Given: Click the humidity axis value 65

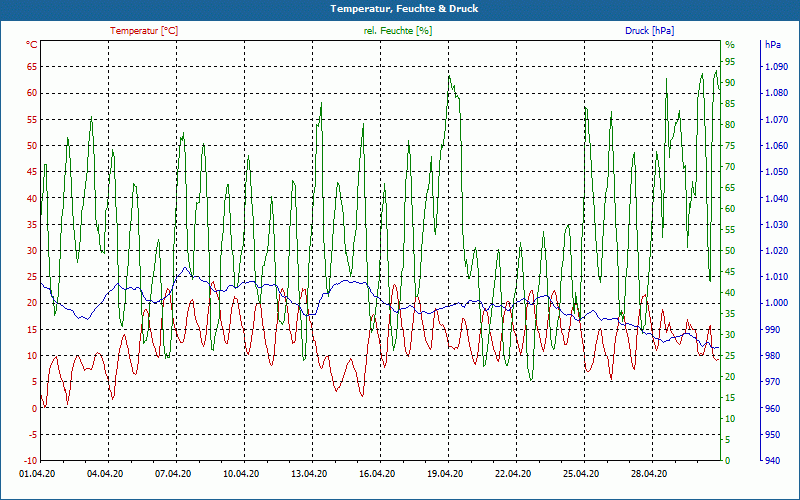Looking at the screenshot, I should coord(730,188).
